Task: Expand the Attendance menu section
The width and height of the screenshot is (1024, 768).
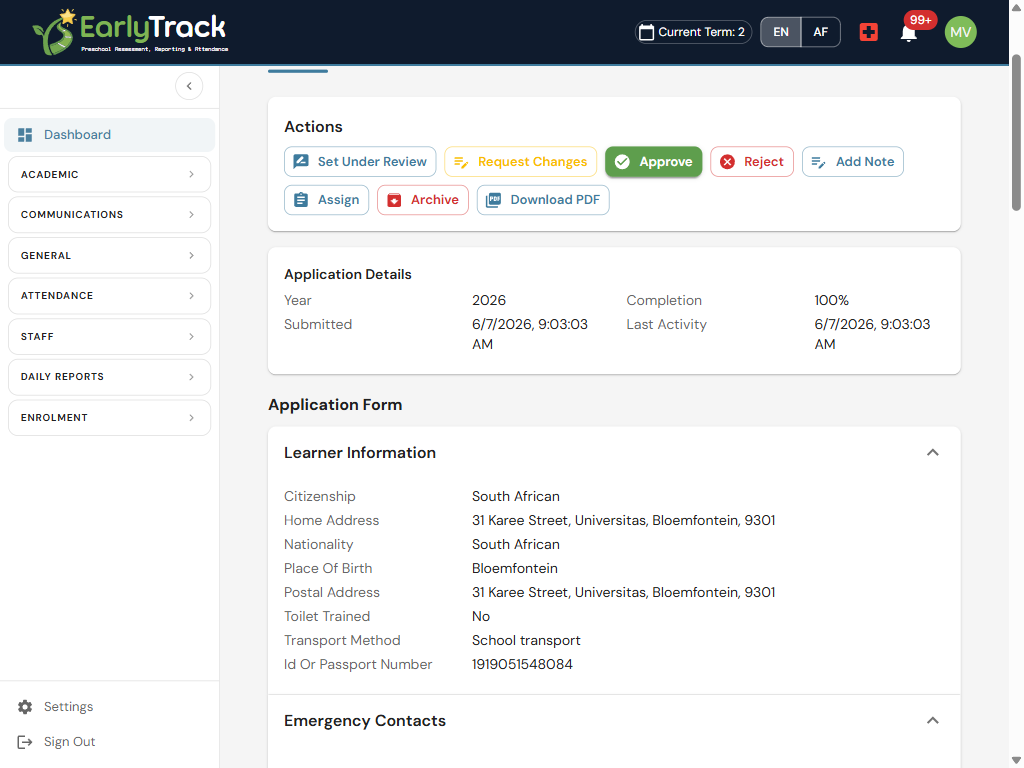Action: (x=110, y=296)
